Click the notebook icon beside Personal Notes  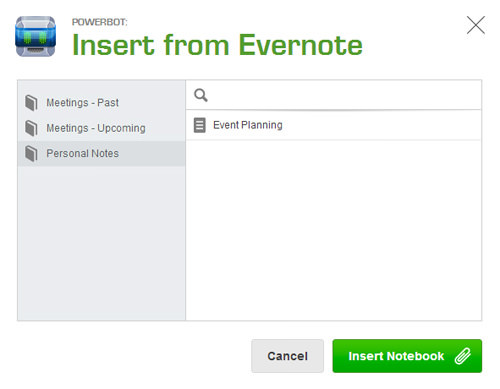31,153
